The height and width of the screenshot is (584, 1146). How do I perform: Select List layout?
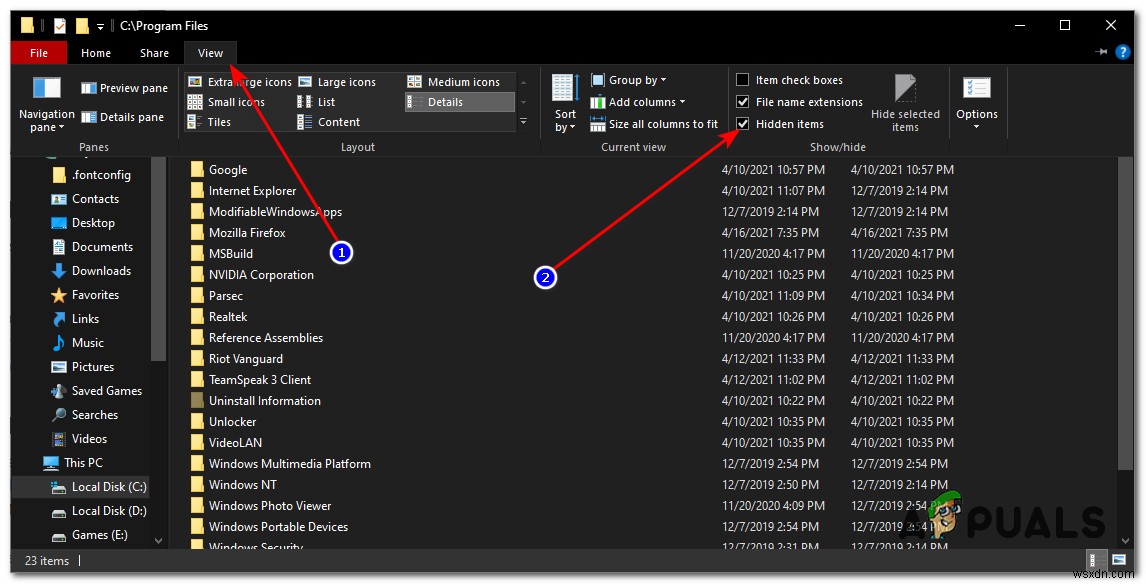316,102
